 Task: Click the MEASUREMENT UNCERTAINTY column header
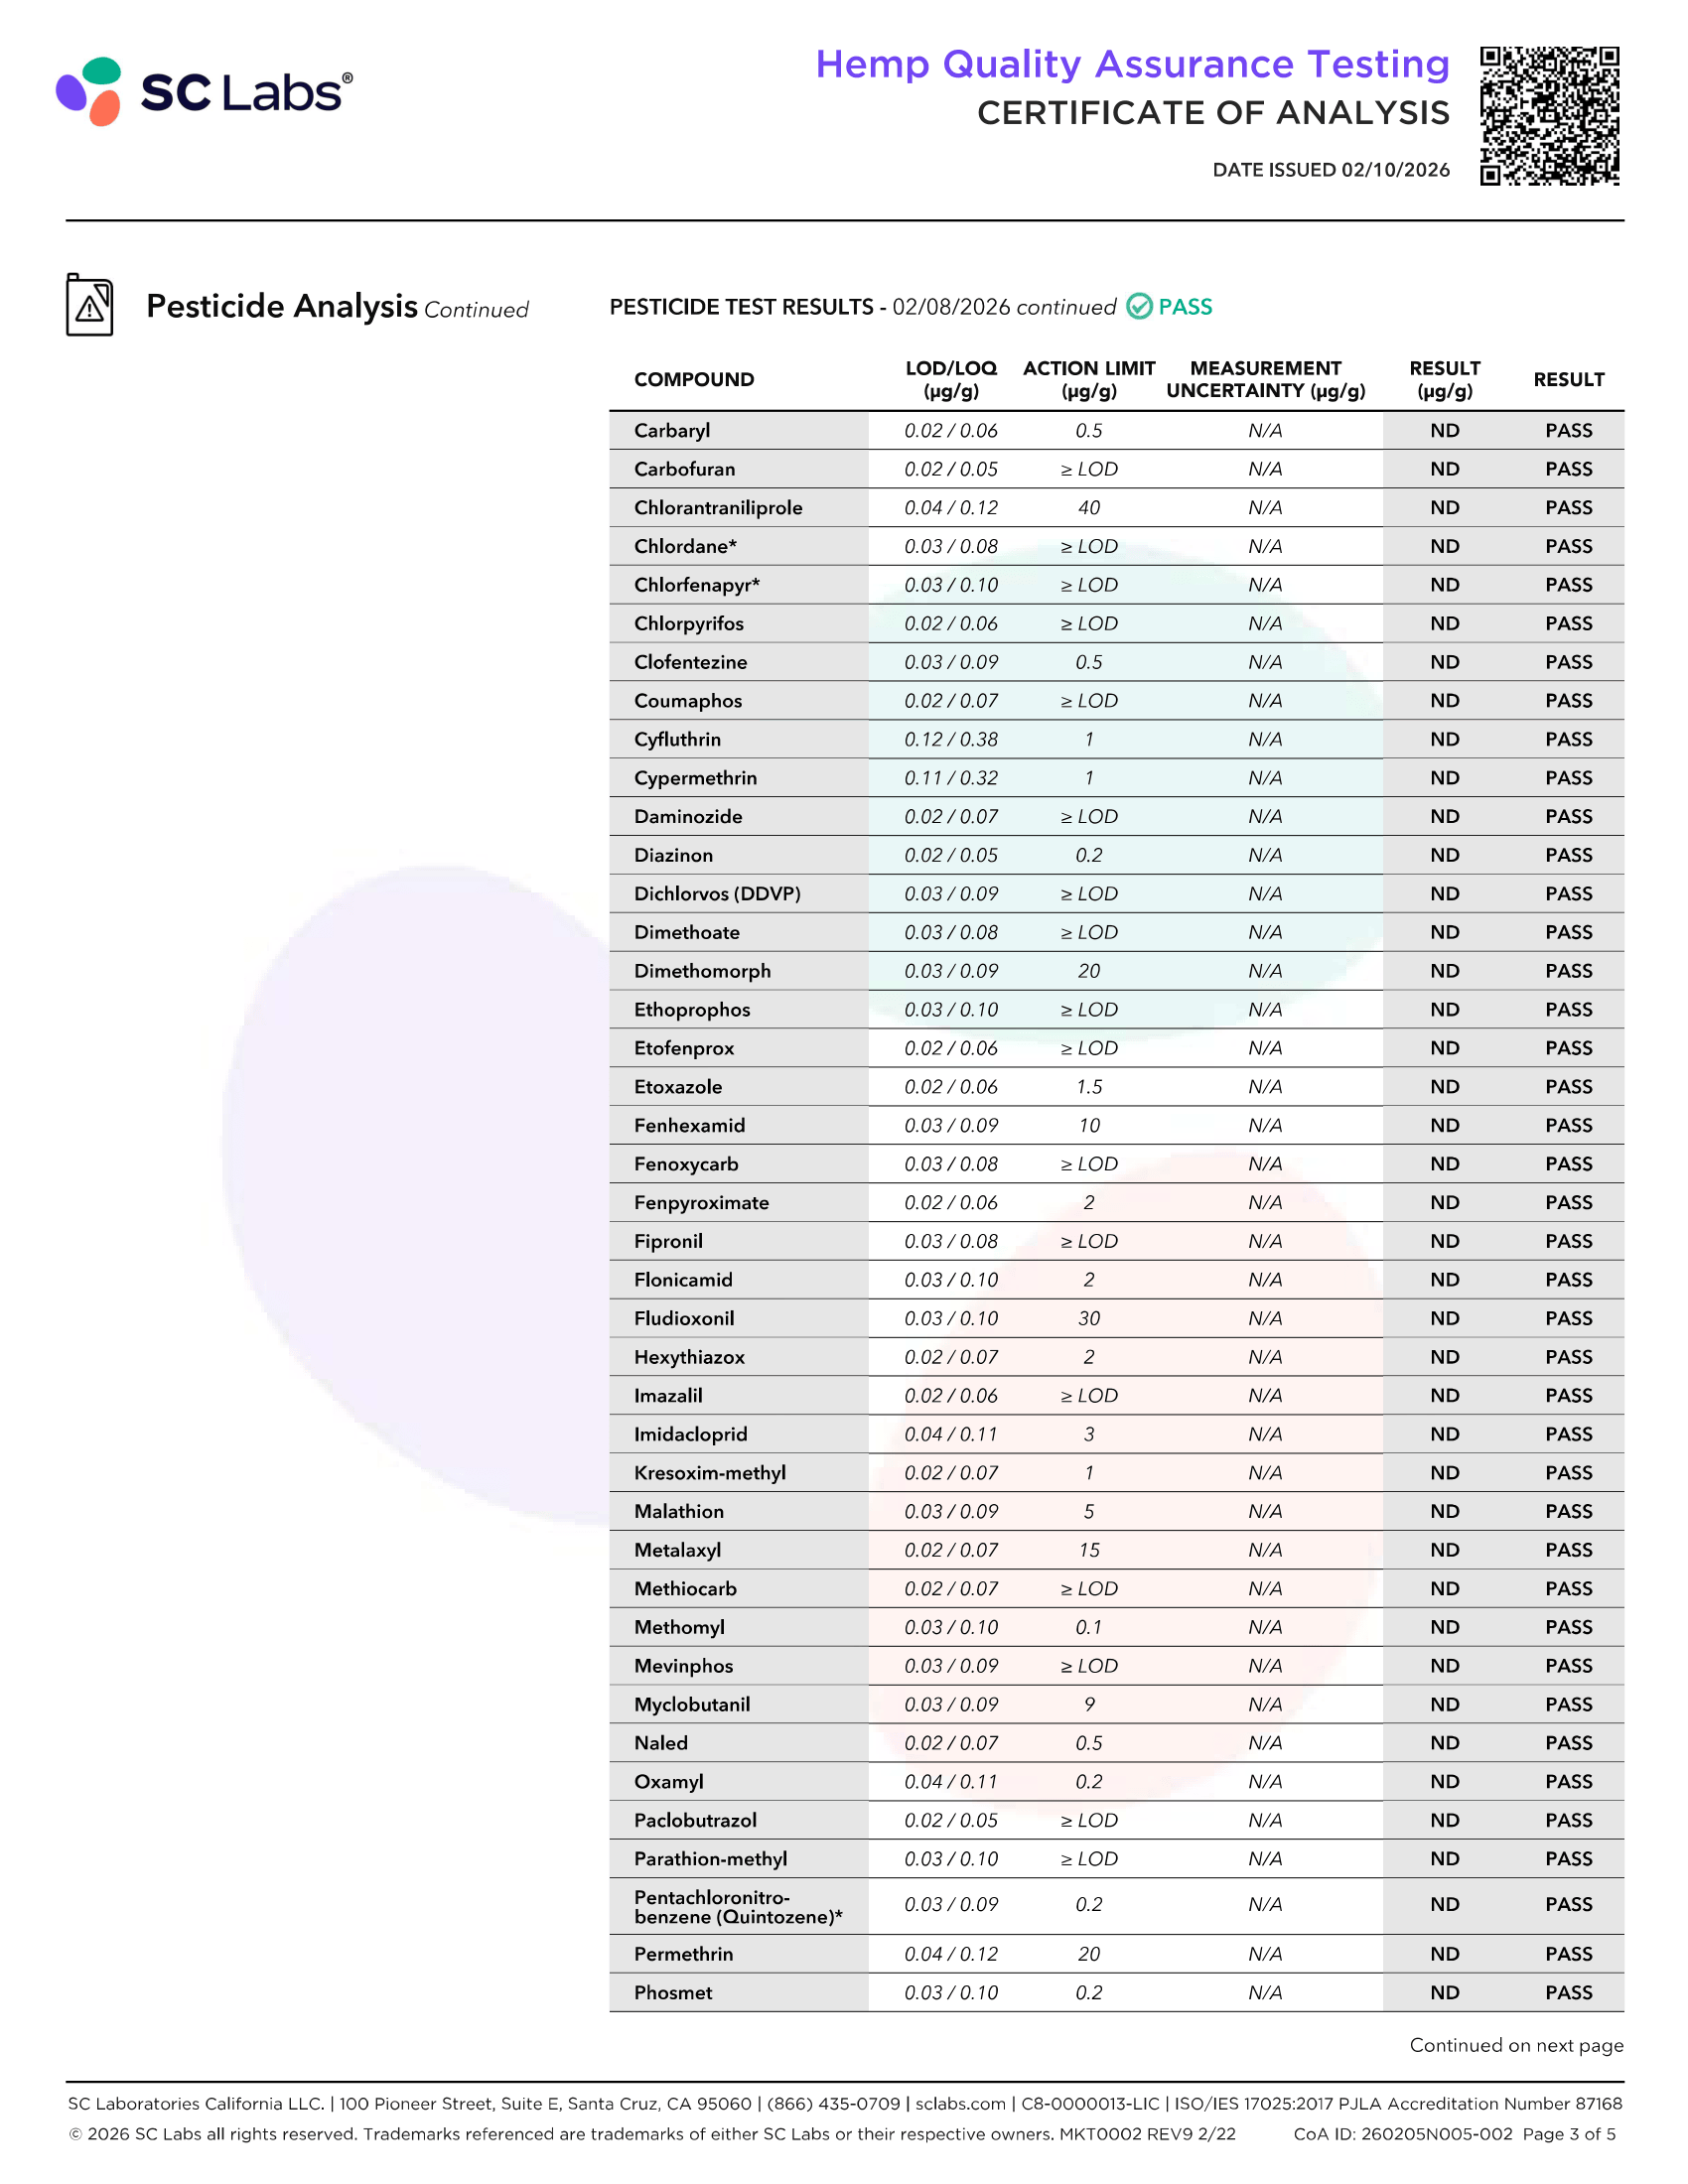[1265, 380]
